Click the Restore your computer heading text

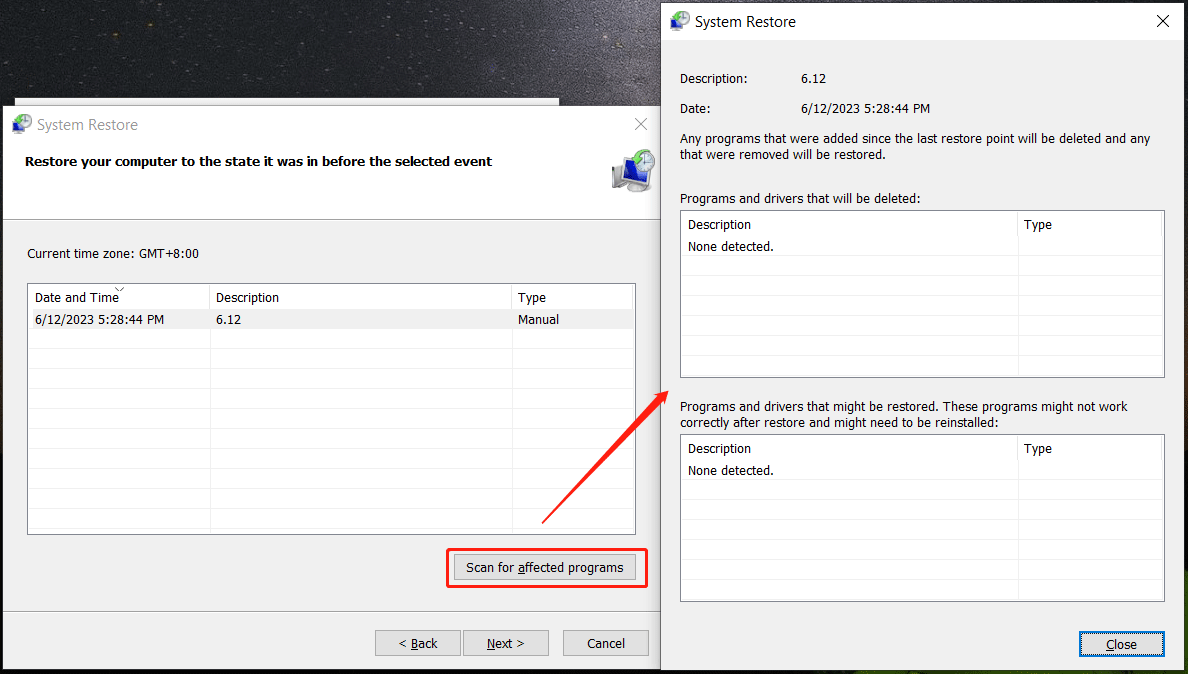pos(258,161)
